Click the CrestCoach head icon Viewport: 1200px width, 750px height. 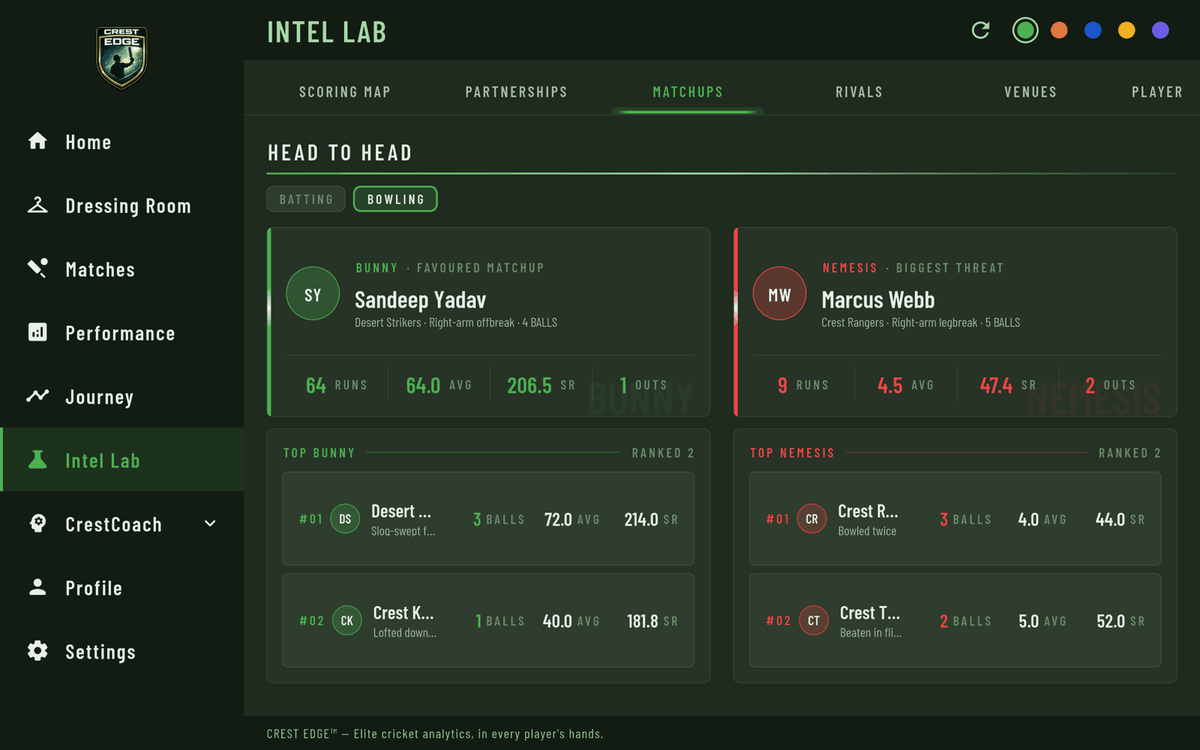tap(38, 524)
